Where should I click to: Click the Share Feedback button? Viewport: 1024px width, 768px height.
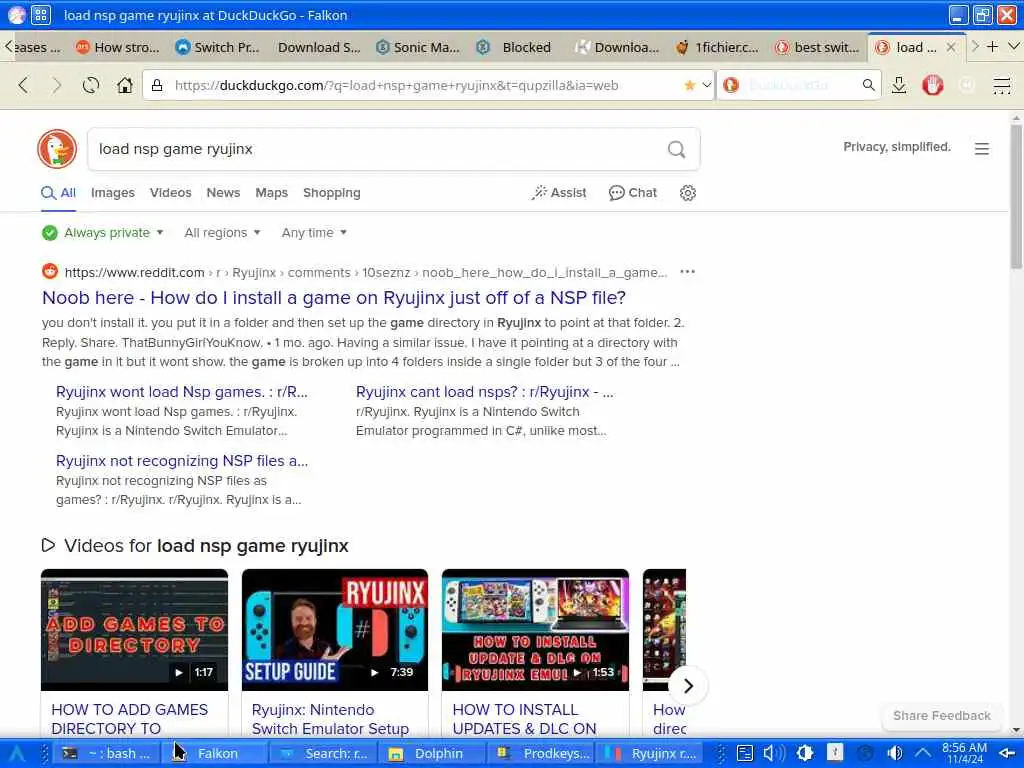(x=942, y=716)
